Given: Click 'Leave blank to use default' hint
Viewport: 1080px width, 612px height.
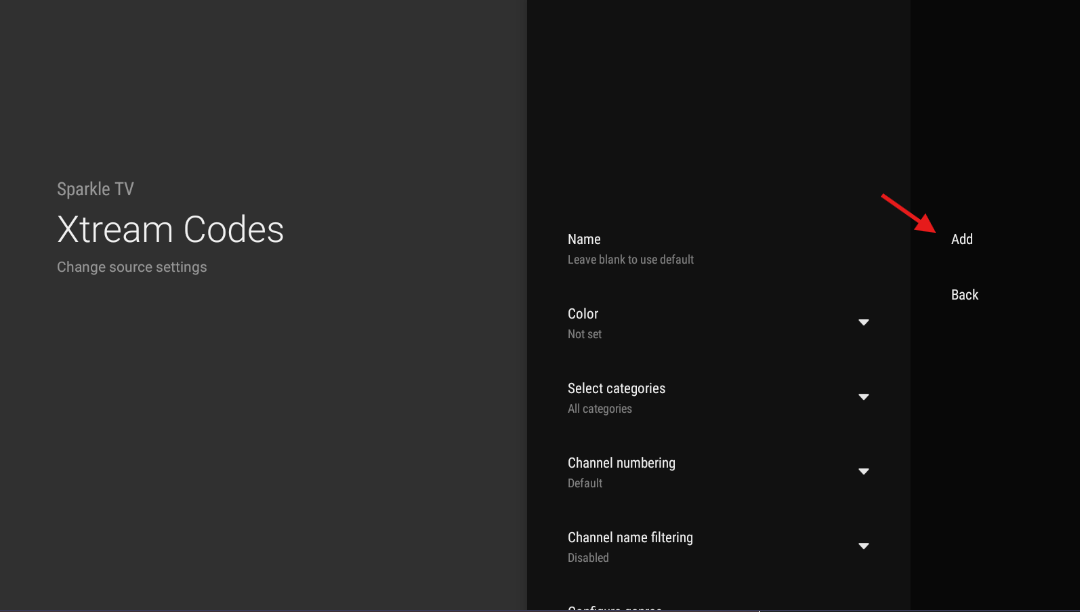Looking at the screenshot, I should pos(630,260).
